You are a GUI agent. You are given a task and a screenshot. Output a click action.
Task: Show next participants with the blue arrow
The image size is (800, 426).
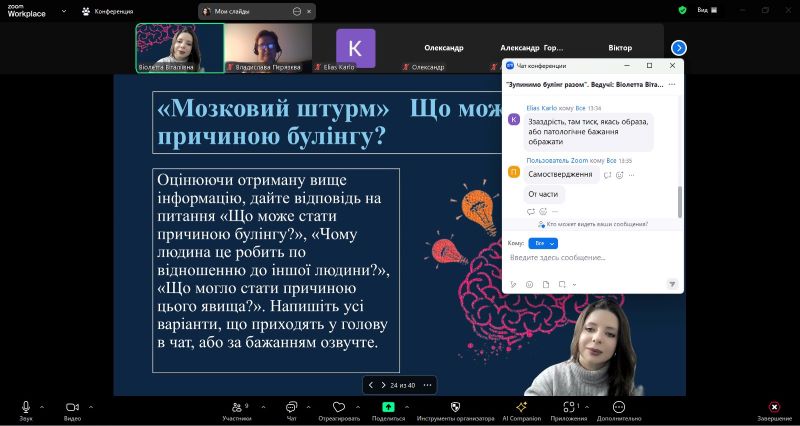679,48
